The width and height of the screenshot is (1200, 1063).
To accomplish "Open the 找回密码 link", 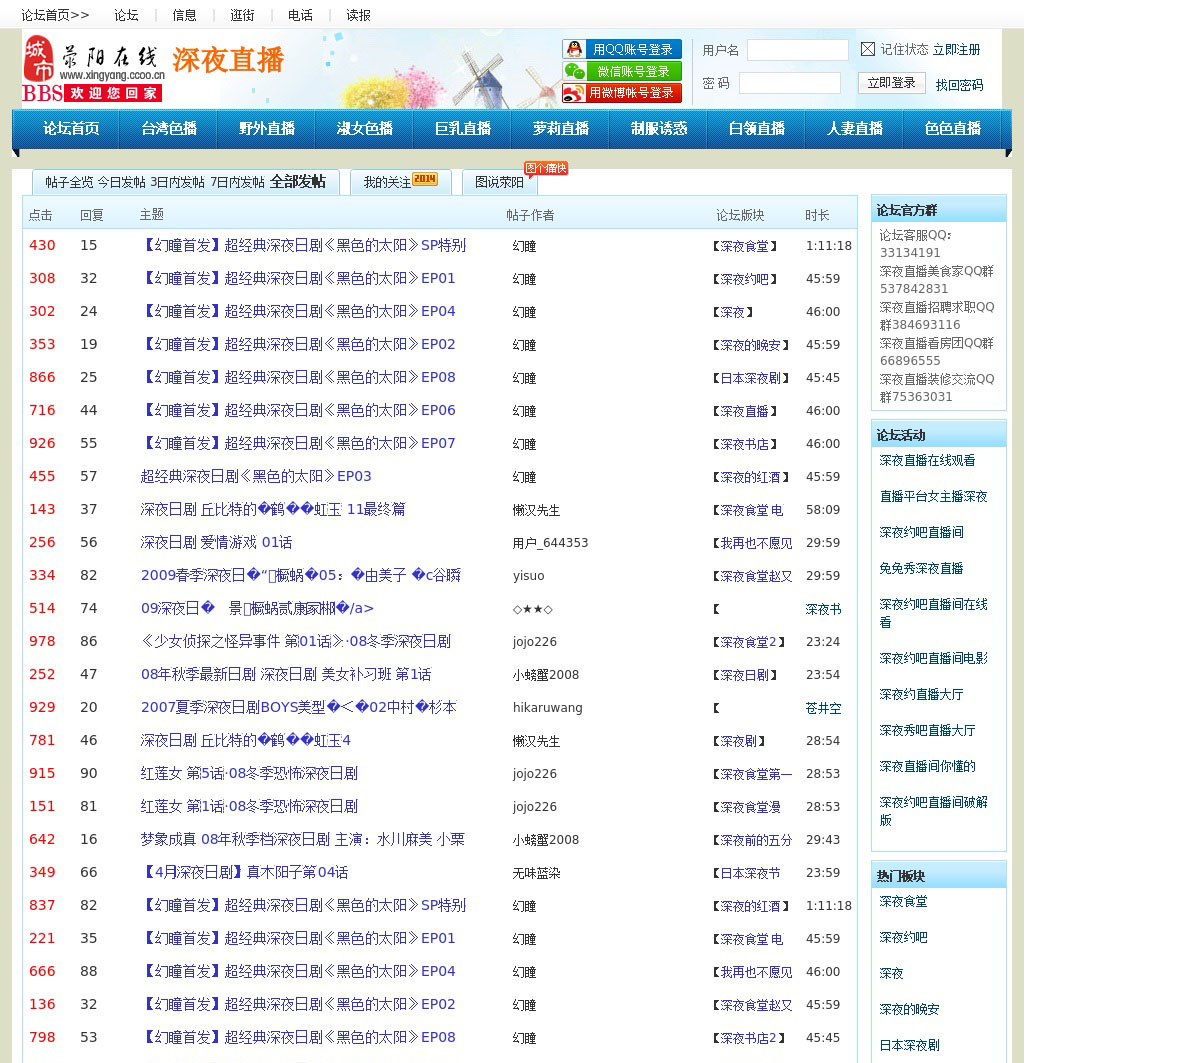I will point(959,85).
